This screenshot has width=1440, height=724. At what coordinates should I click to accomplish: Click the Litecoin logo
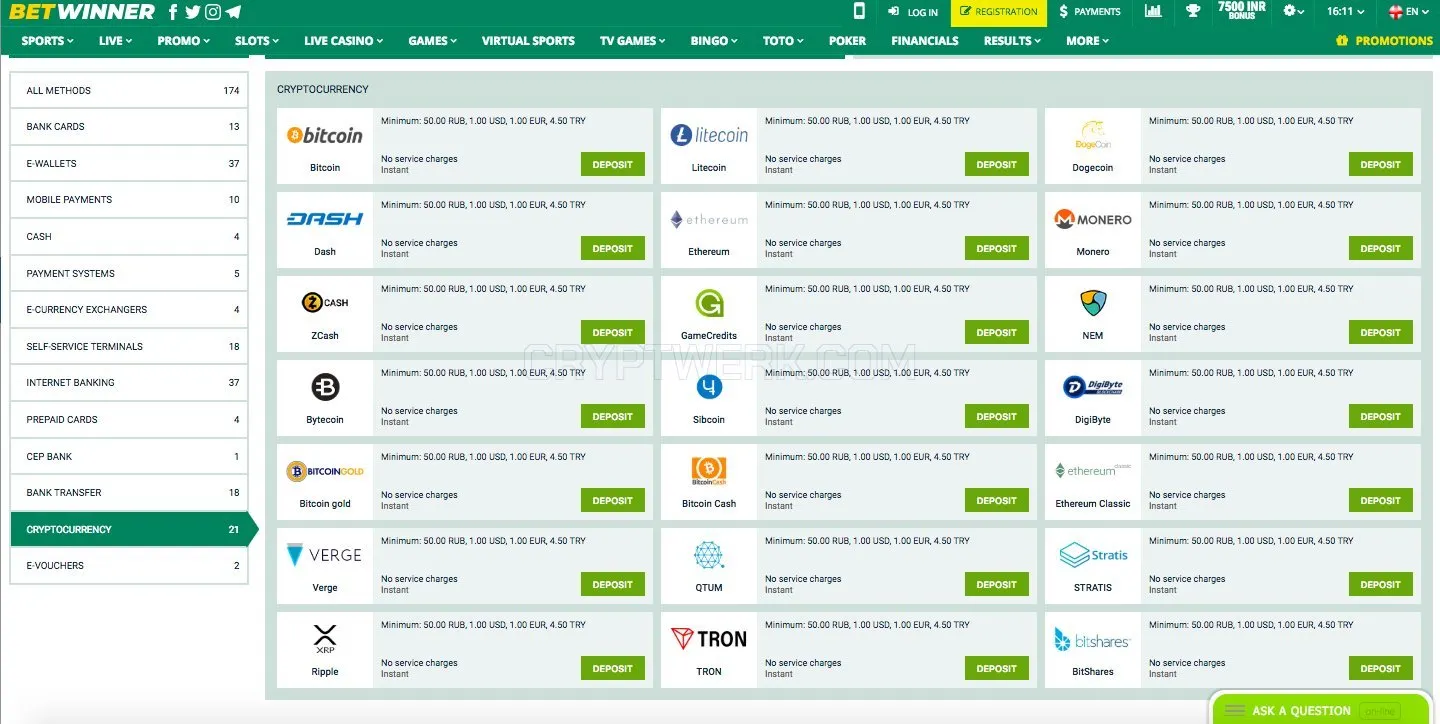(709, 135)
